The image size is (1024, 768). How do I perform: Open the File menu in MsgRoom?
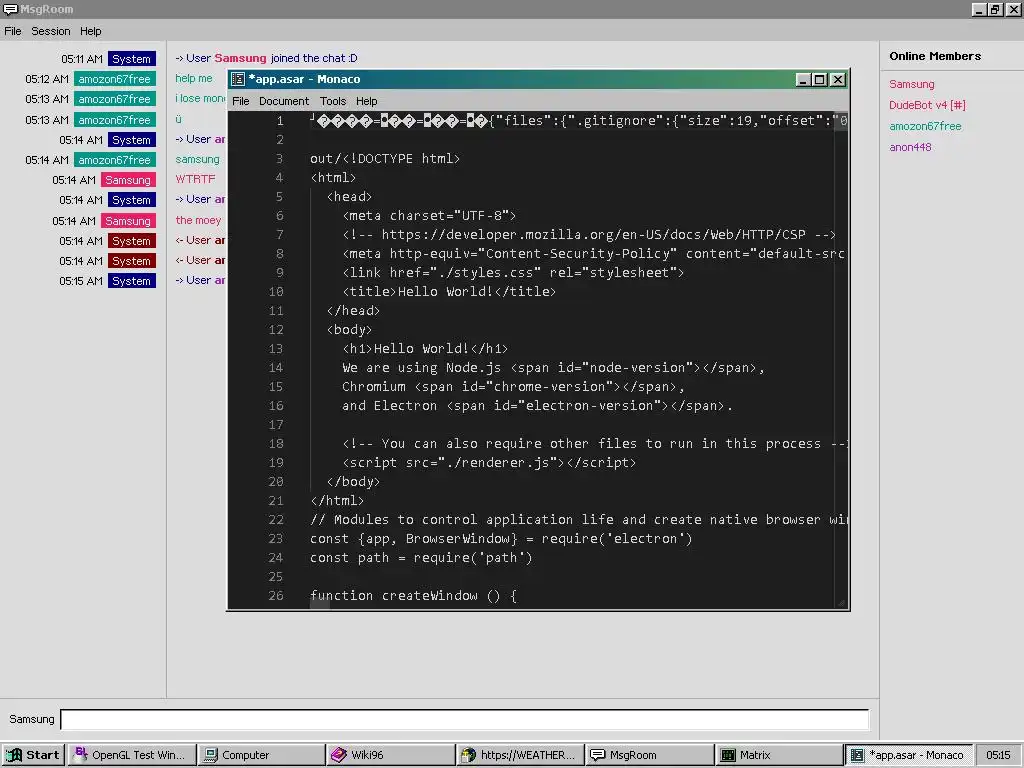click(12, 31)
